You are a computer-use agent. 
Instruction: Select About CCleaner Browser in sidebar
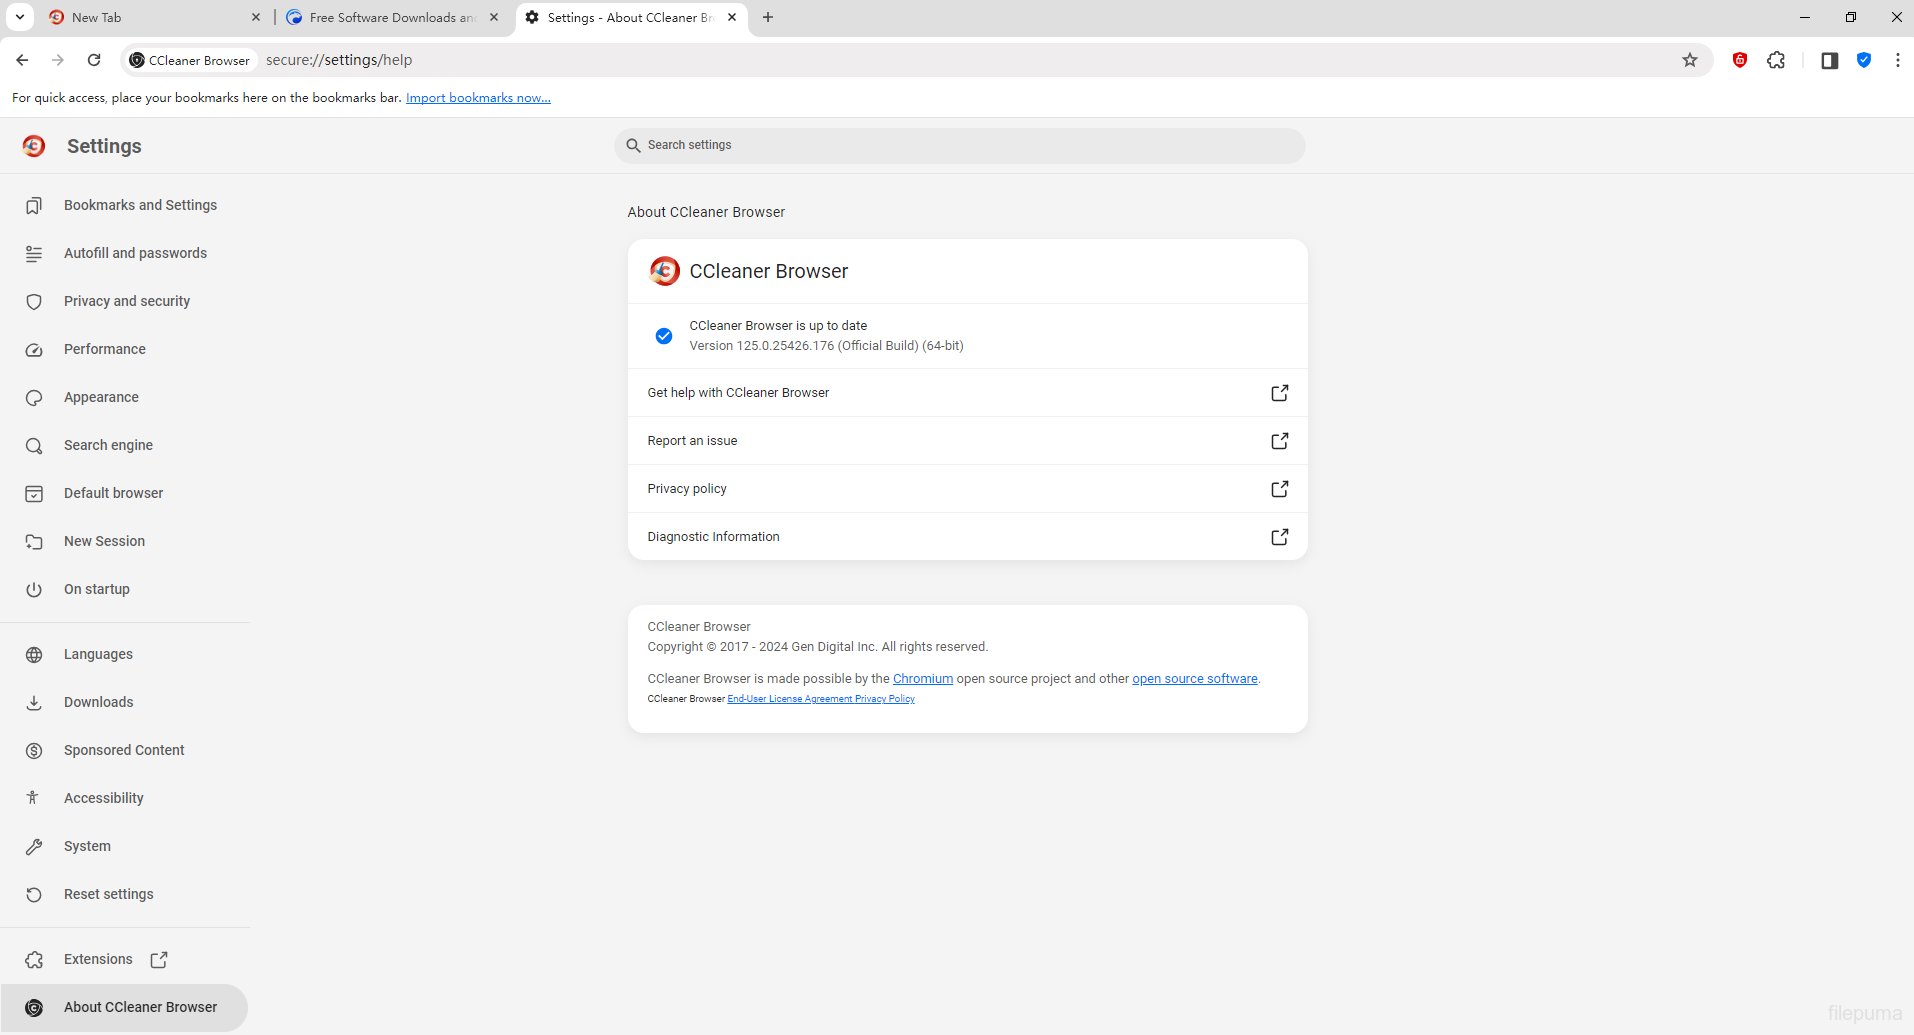coord(125,1007)
